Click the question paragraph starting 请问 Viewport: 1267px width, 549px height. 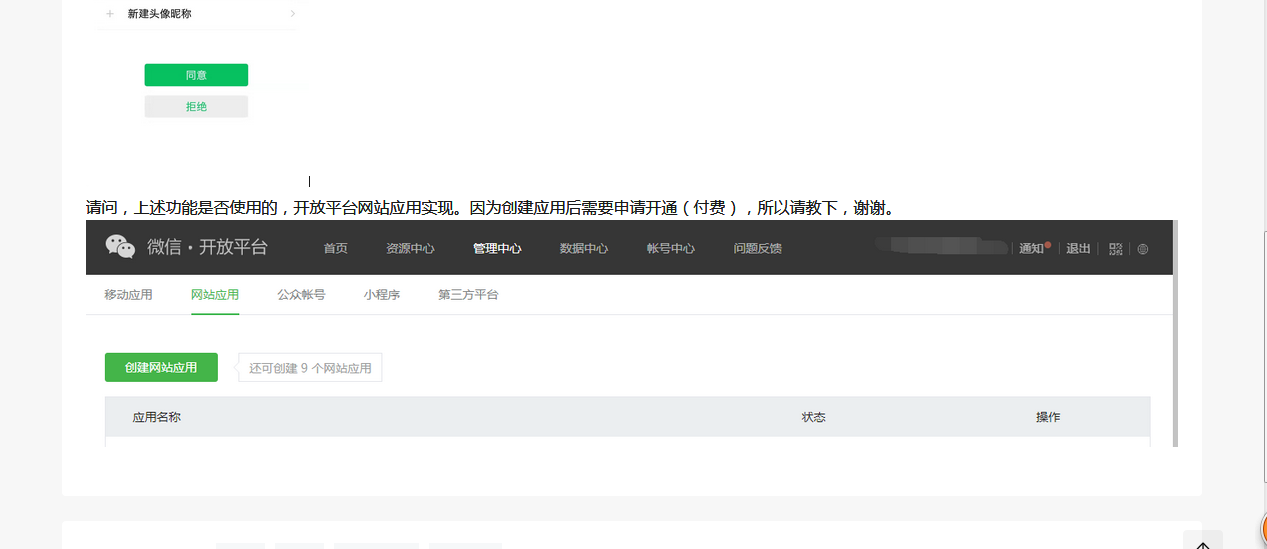(490, 208)
